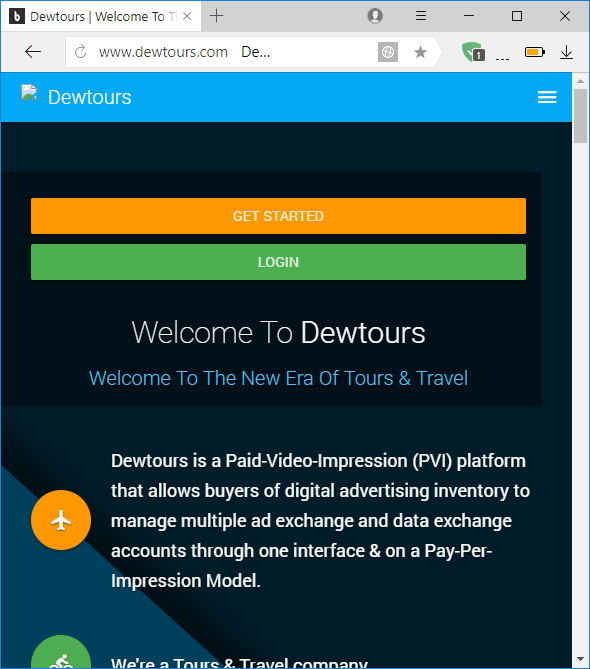The width and height of the screenshot is (590, 669).
Task: Close the Dewtours tab
Action: pyautogui.click(x=187, y=16)
